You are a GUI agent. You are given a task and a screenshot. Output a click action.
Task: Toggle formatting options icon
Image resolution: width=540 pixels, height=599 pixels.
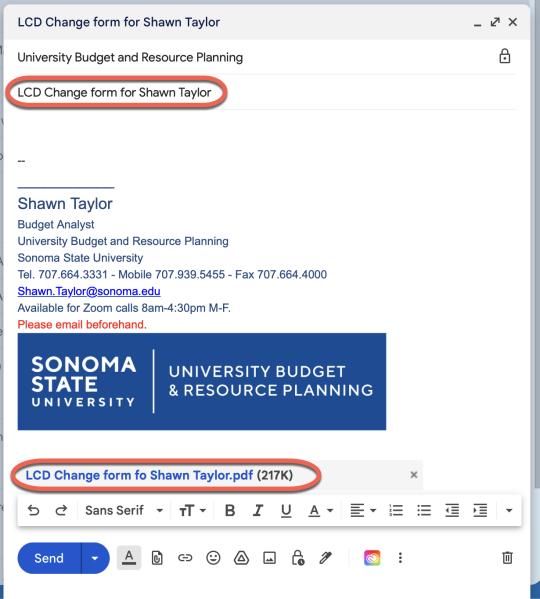click(129, 558)
